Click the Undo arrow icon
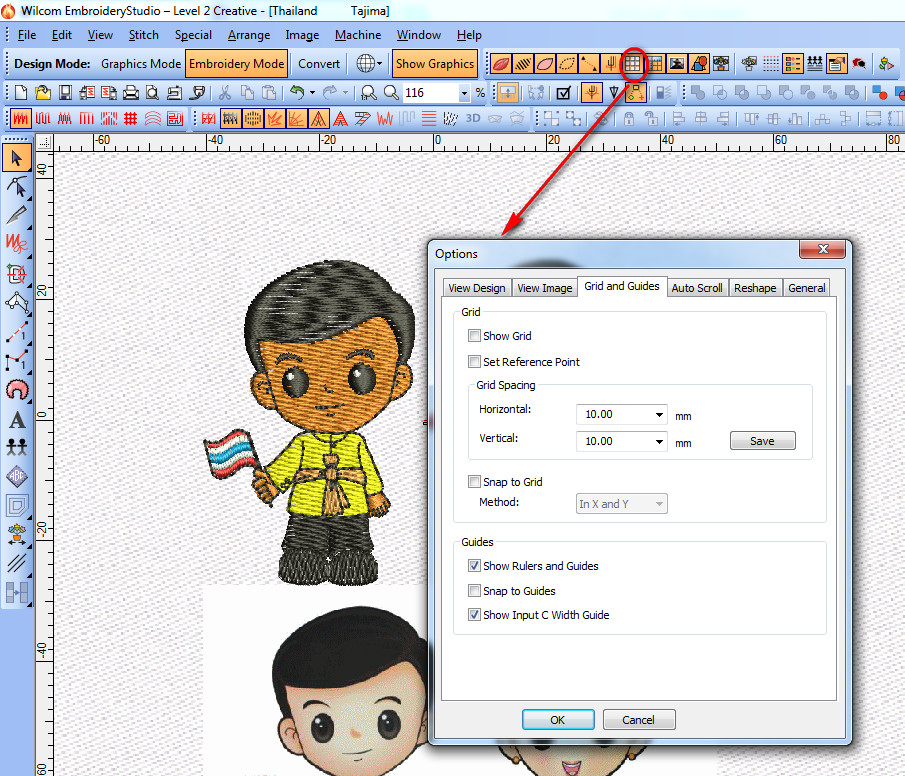 297,92
